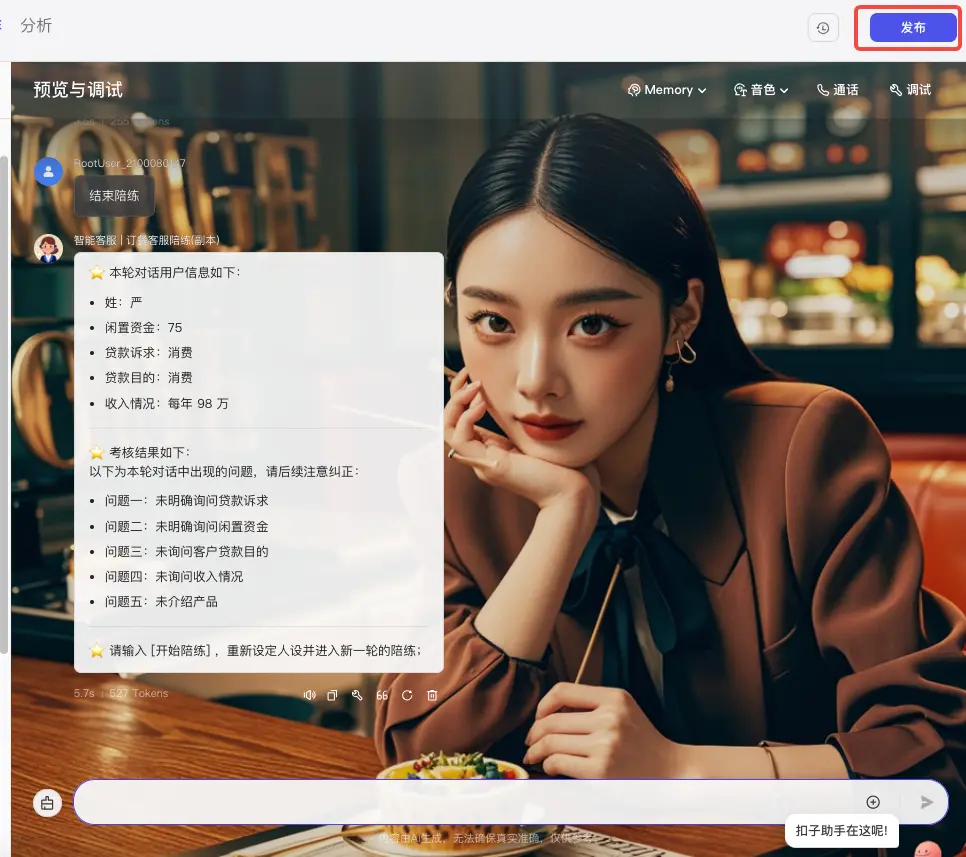
Task: Expand the Memory dropdown
Action: [x=667, y=90]
